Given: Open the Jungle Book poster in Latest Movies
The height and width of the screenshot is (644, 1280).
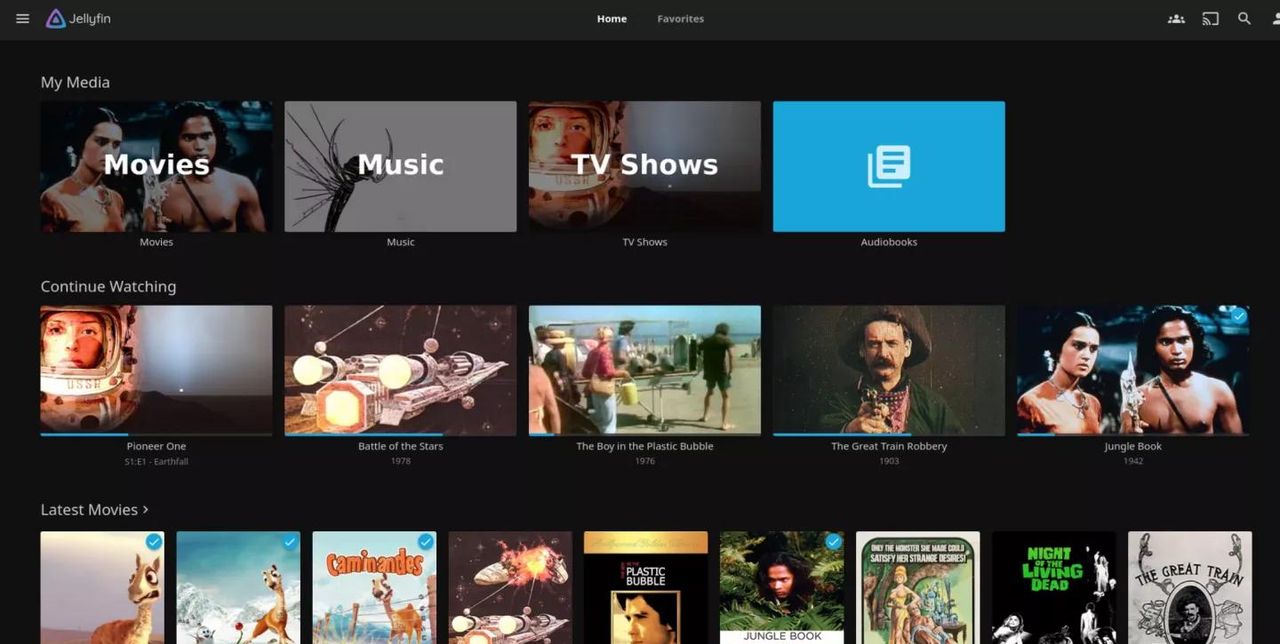Looking at the screenshot, I should [782, 587].
